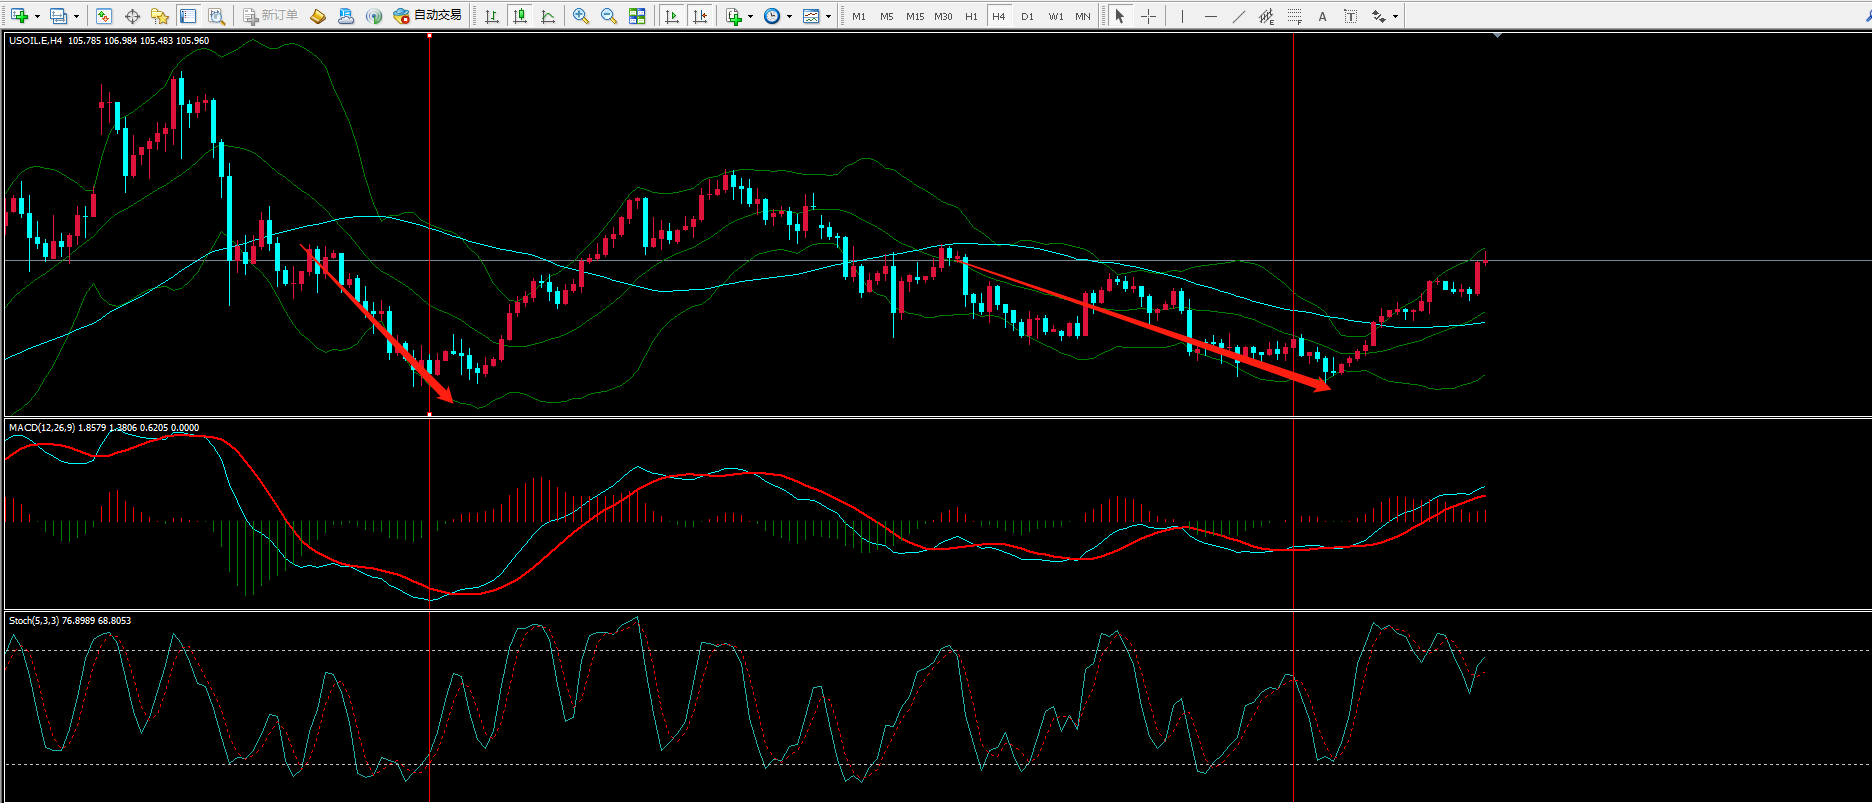Select the Text Label tool
This screenshot has width=1872, height=803.
pos(1351,16)
